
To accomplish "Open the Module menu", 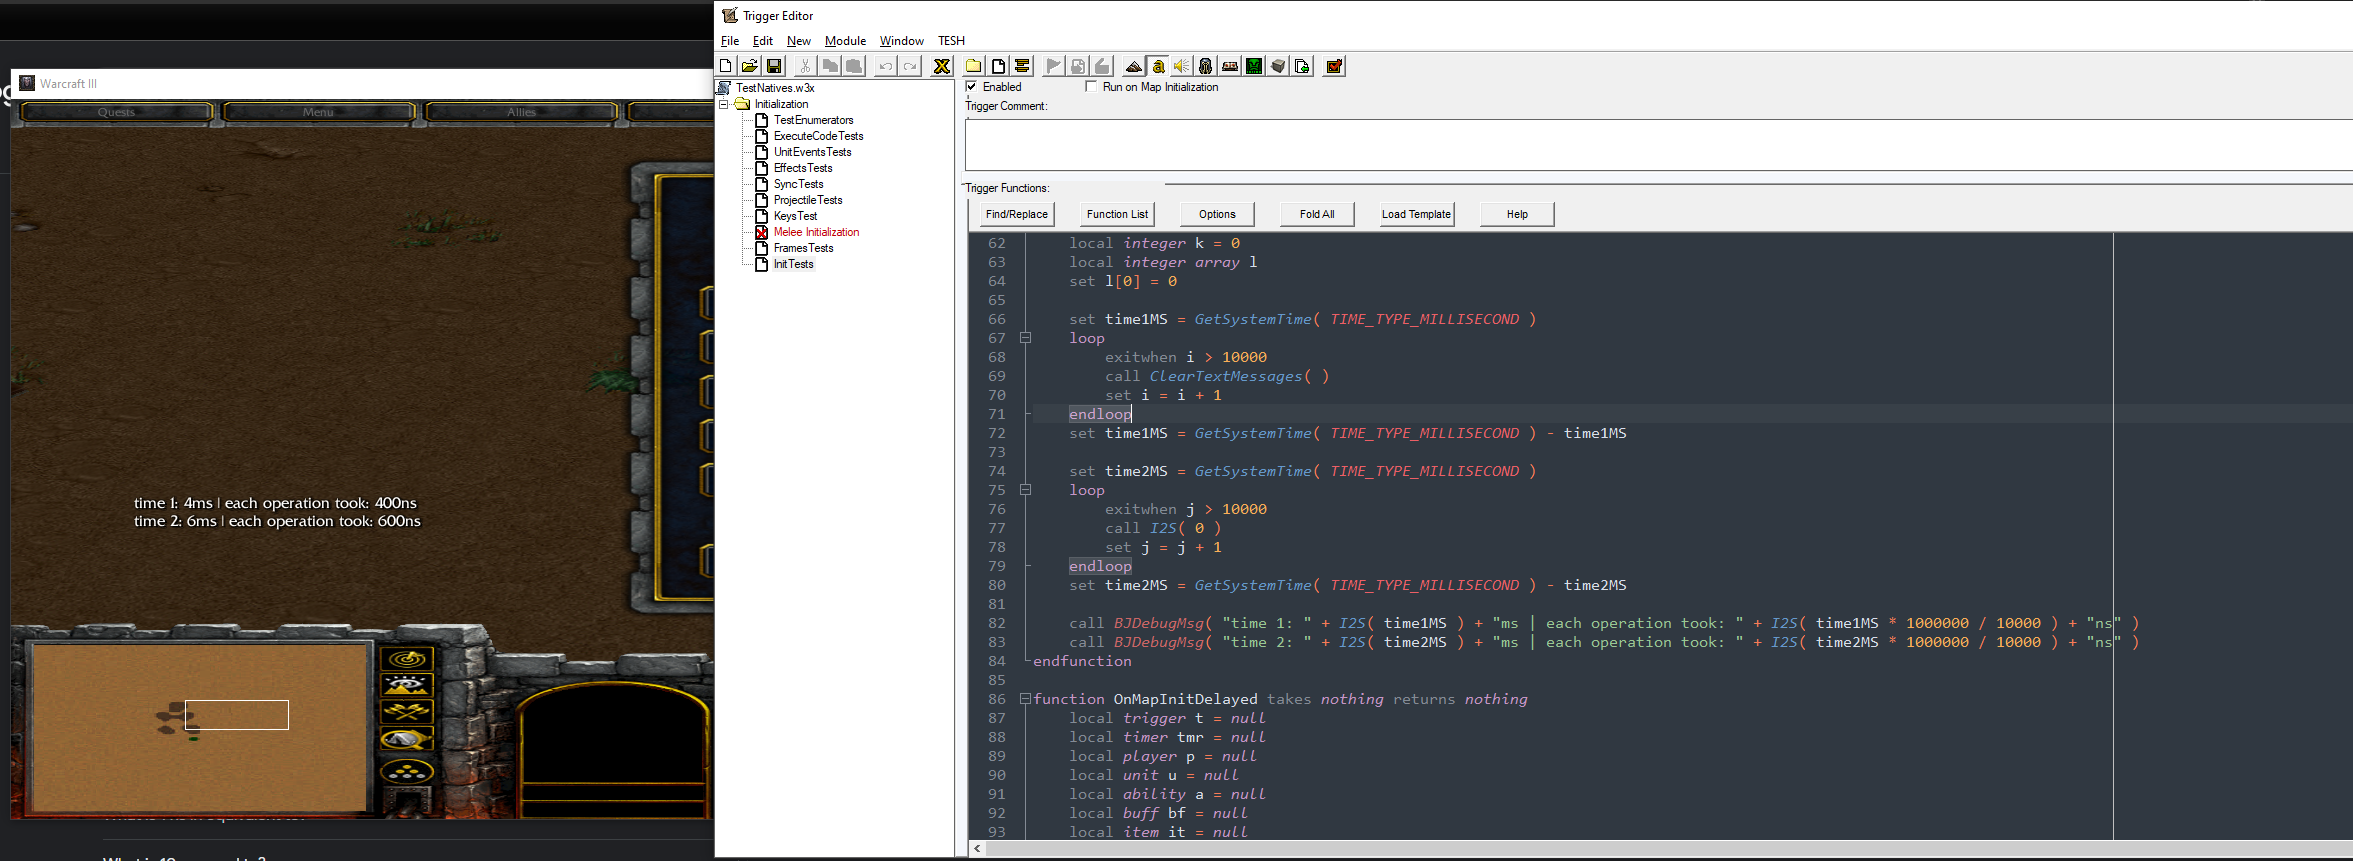I will (845, 41).
